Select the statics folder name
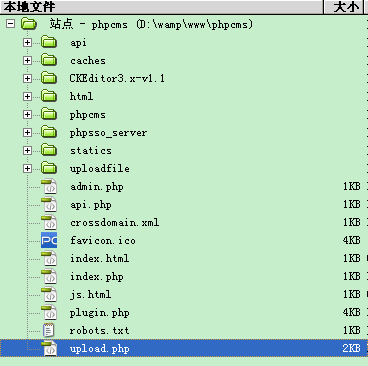This screenshot has width=368, height=366. [x=91, y=150]
